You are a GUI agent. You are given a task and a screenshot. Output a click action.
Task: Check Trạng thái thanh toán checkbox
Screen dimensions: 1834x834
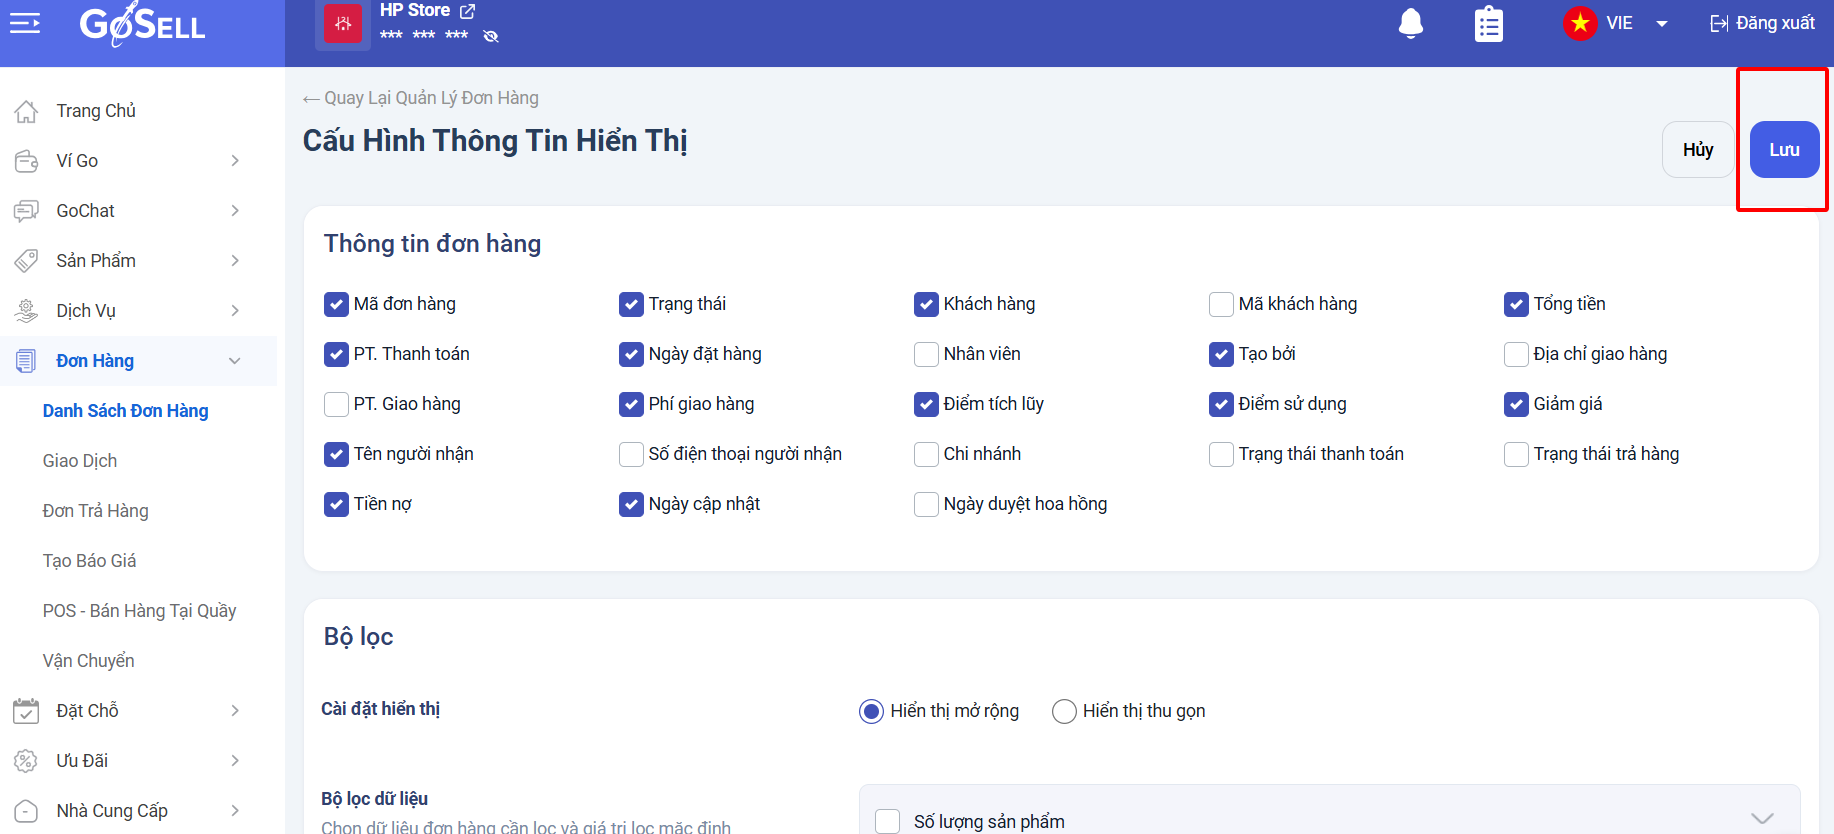[1221, 454]
